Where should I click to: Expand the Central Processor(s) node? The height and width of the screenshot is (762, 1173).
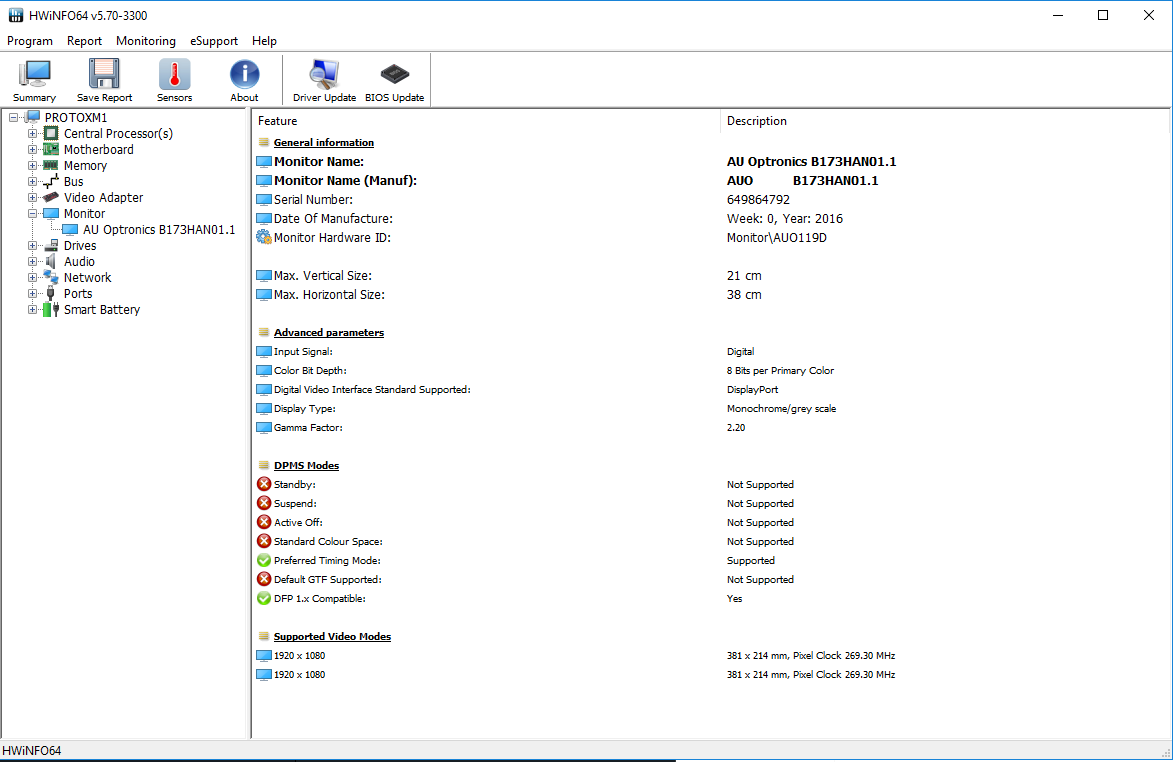coord(32,134)
